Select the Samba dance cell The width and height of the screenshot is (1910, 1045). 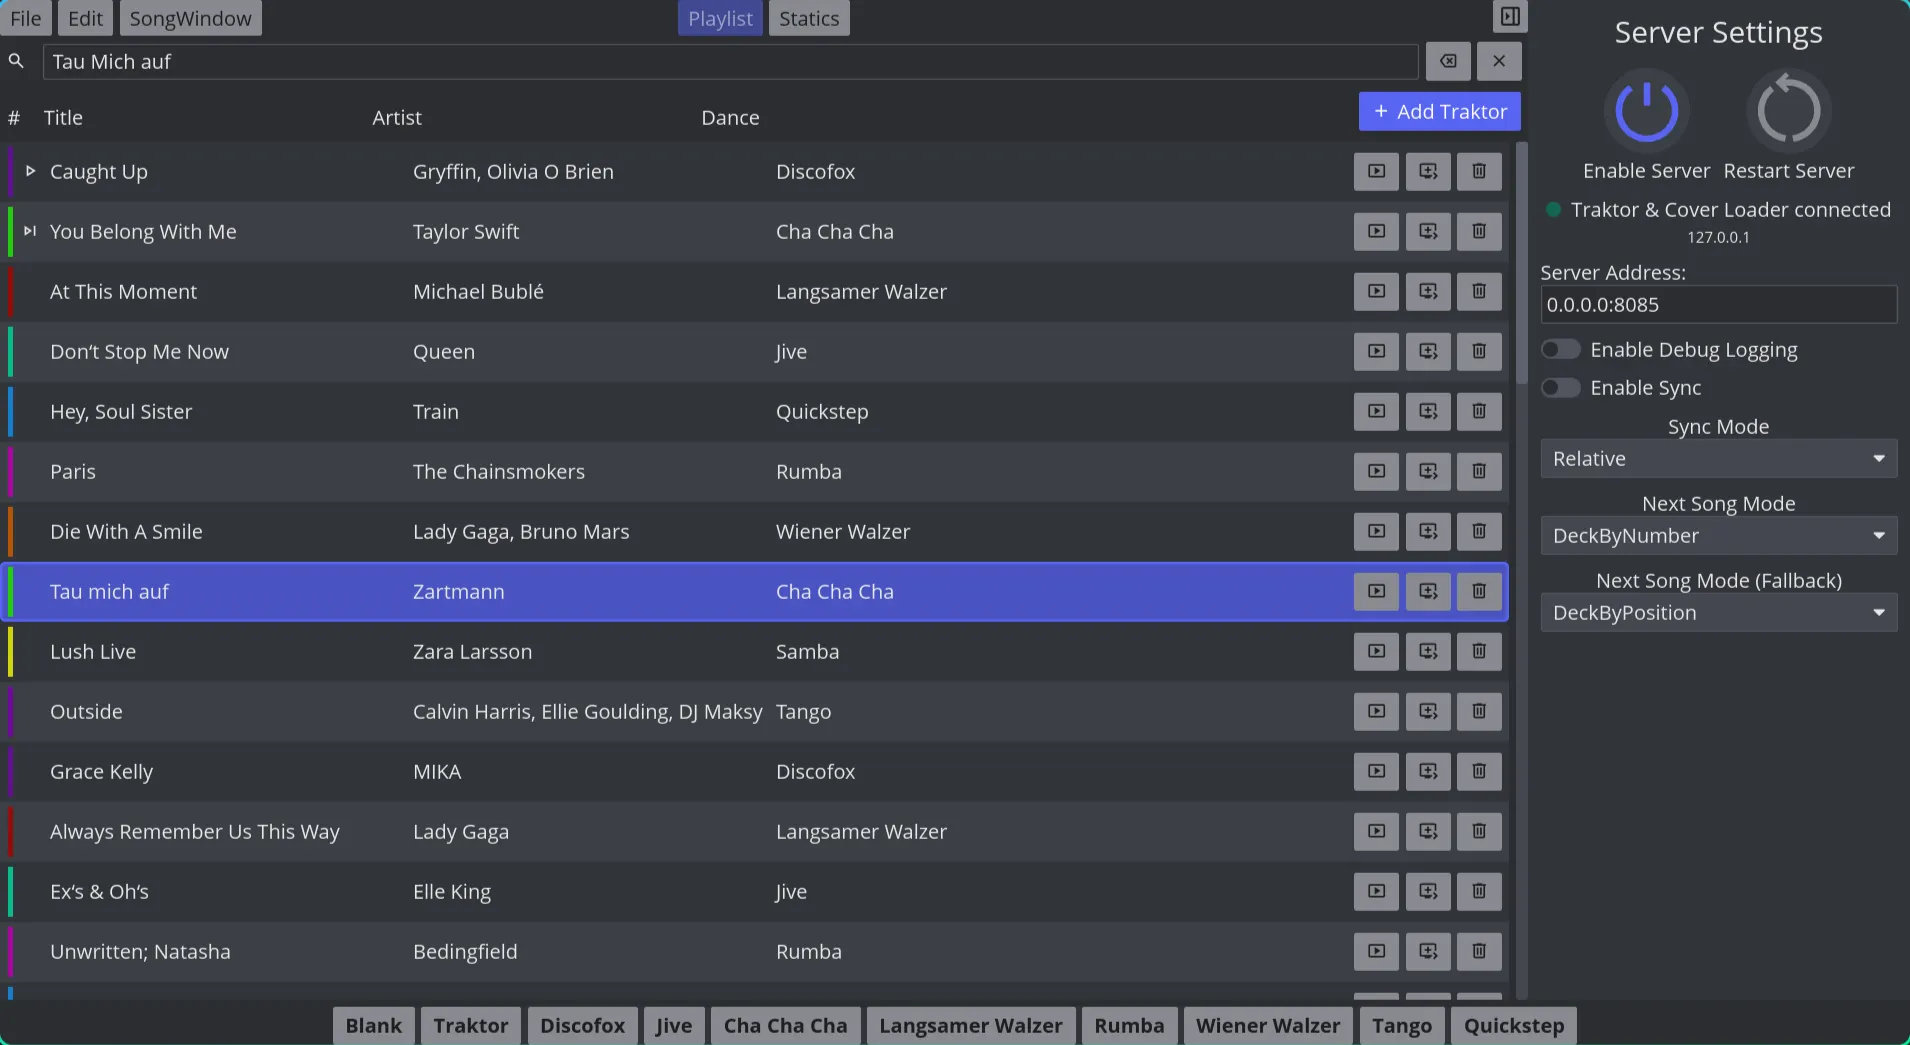click(808, 652)
